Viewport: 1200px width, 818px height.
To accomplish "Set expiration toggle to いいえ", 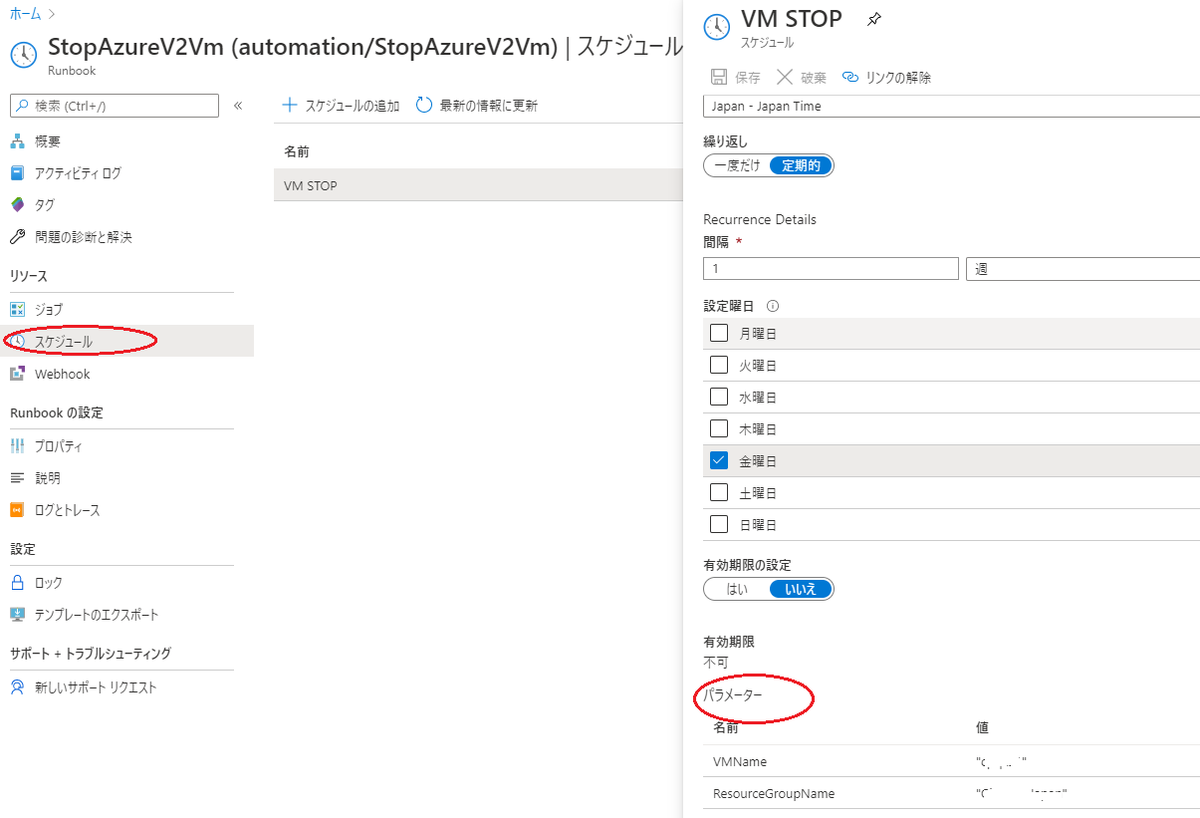I will [x=801, y=589].
